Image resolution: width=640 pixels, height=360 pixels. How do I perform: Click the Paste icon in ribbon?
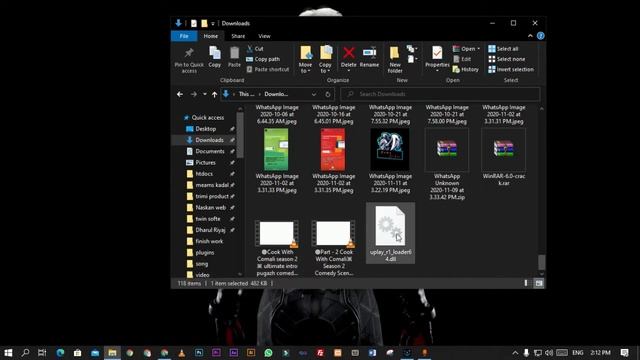234,53
